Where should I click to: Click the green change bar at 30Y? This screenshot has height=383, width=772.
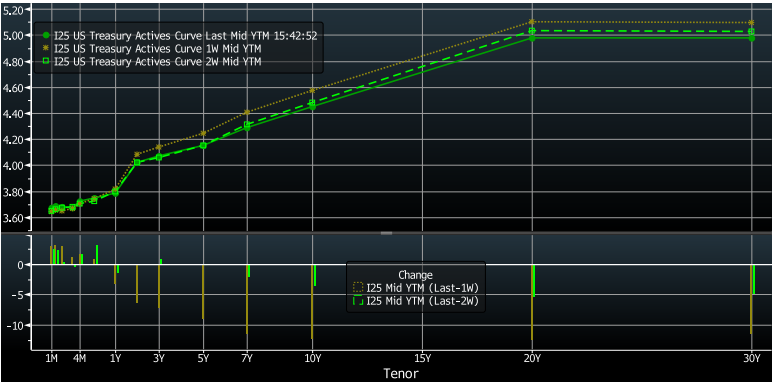pos(753,280)
